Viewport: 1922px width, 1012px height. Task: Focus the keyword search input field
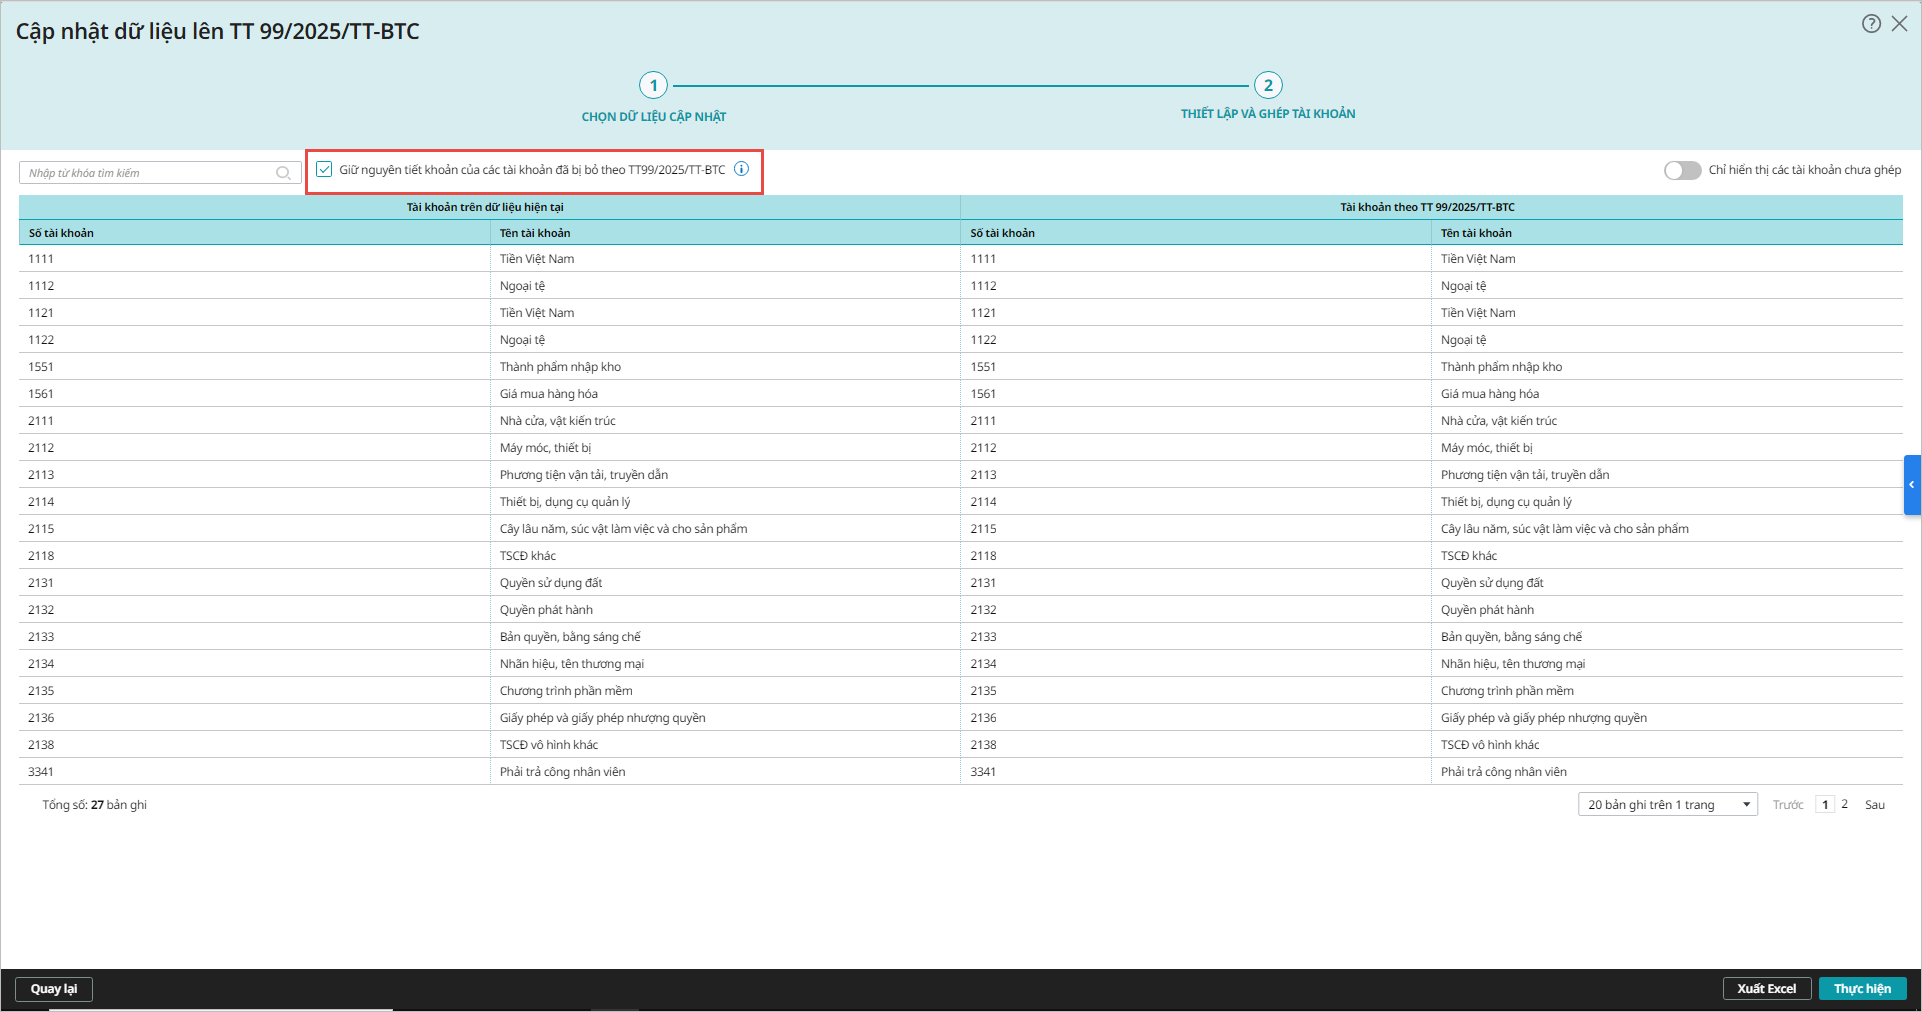[x=150, y=173]
